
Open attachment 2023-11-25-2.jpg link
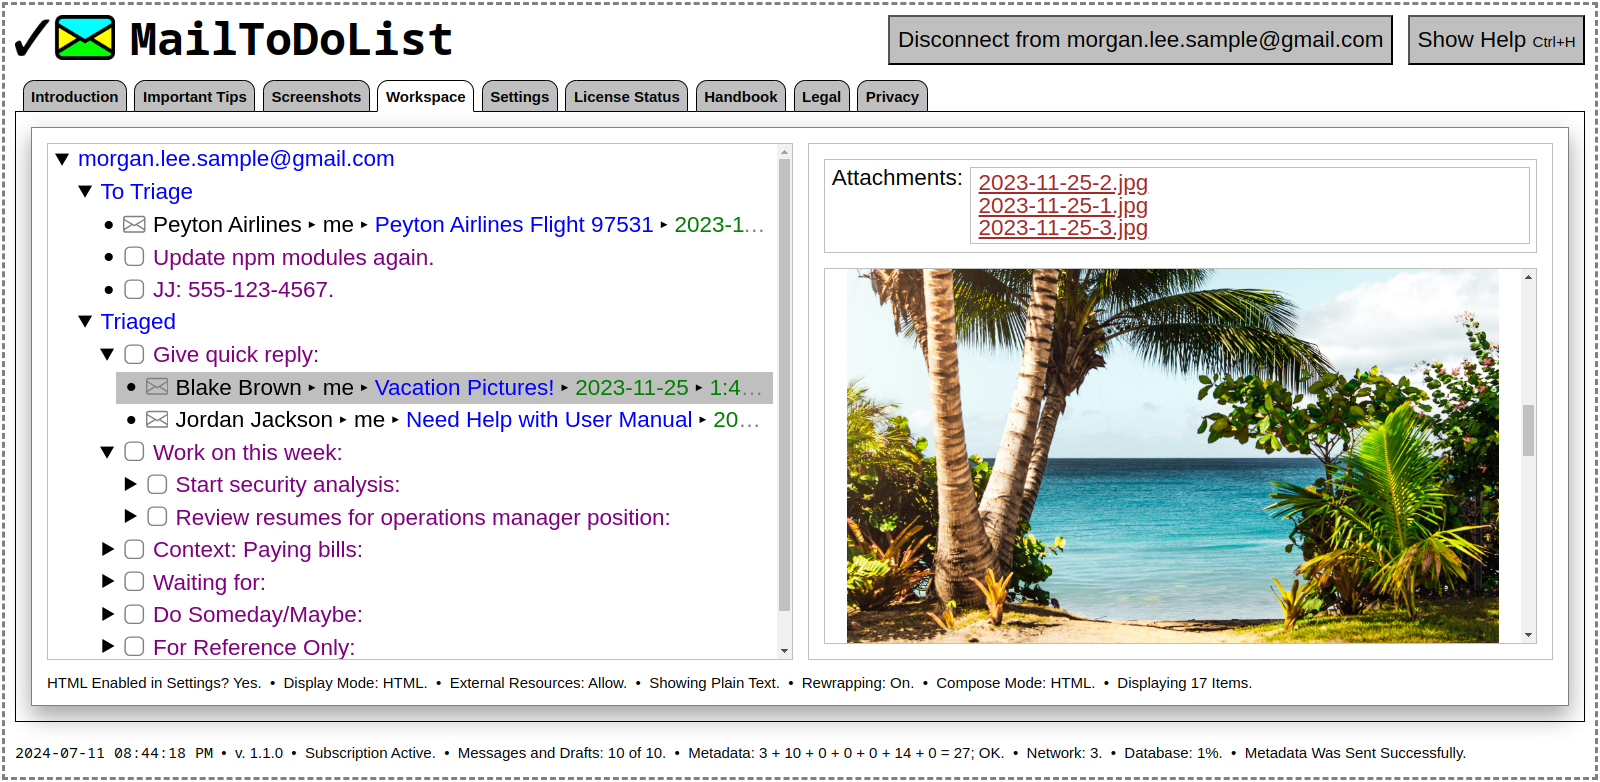coord(1062,183)
